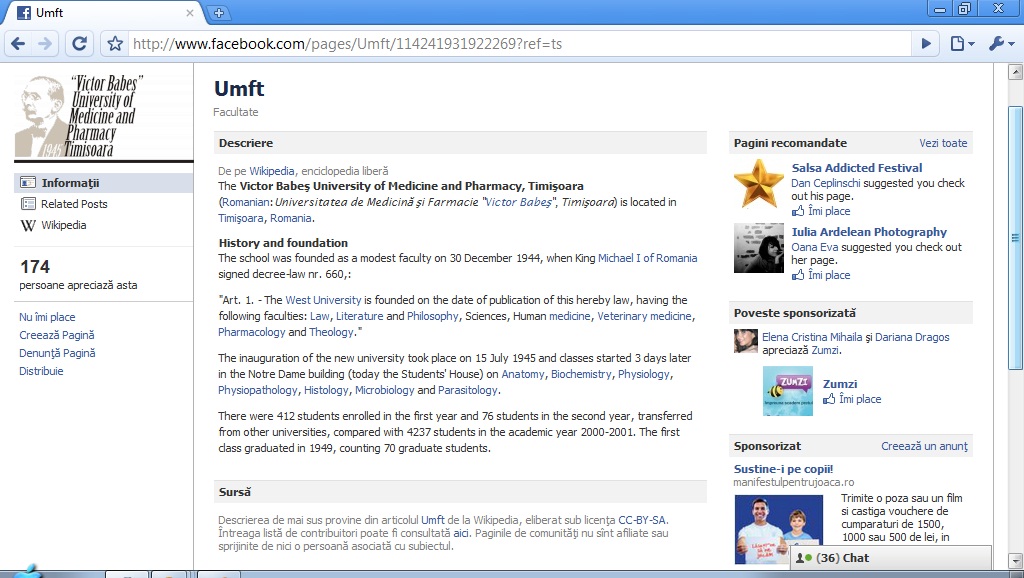The image size is (1024, 578).
Task: Click the scrollbar down arrow
Action: point(1015,560)
